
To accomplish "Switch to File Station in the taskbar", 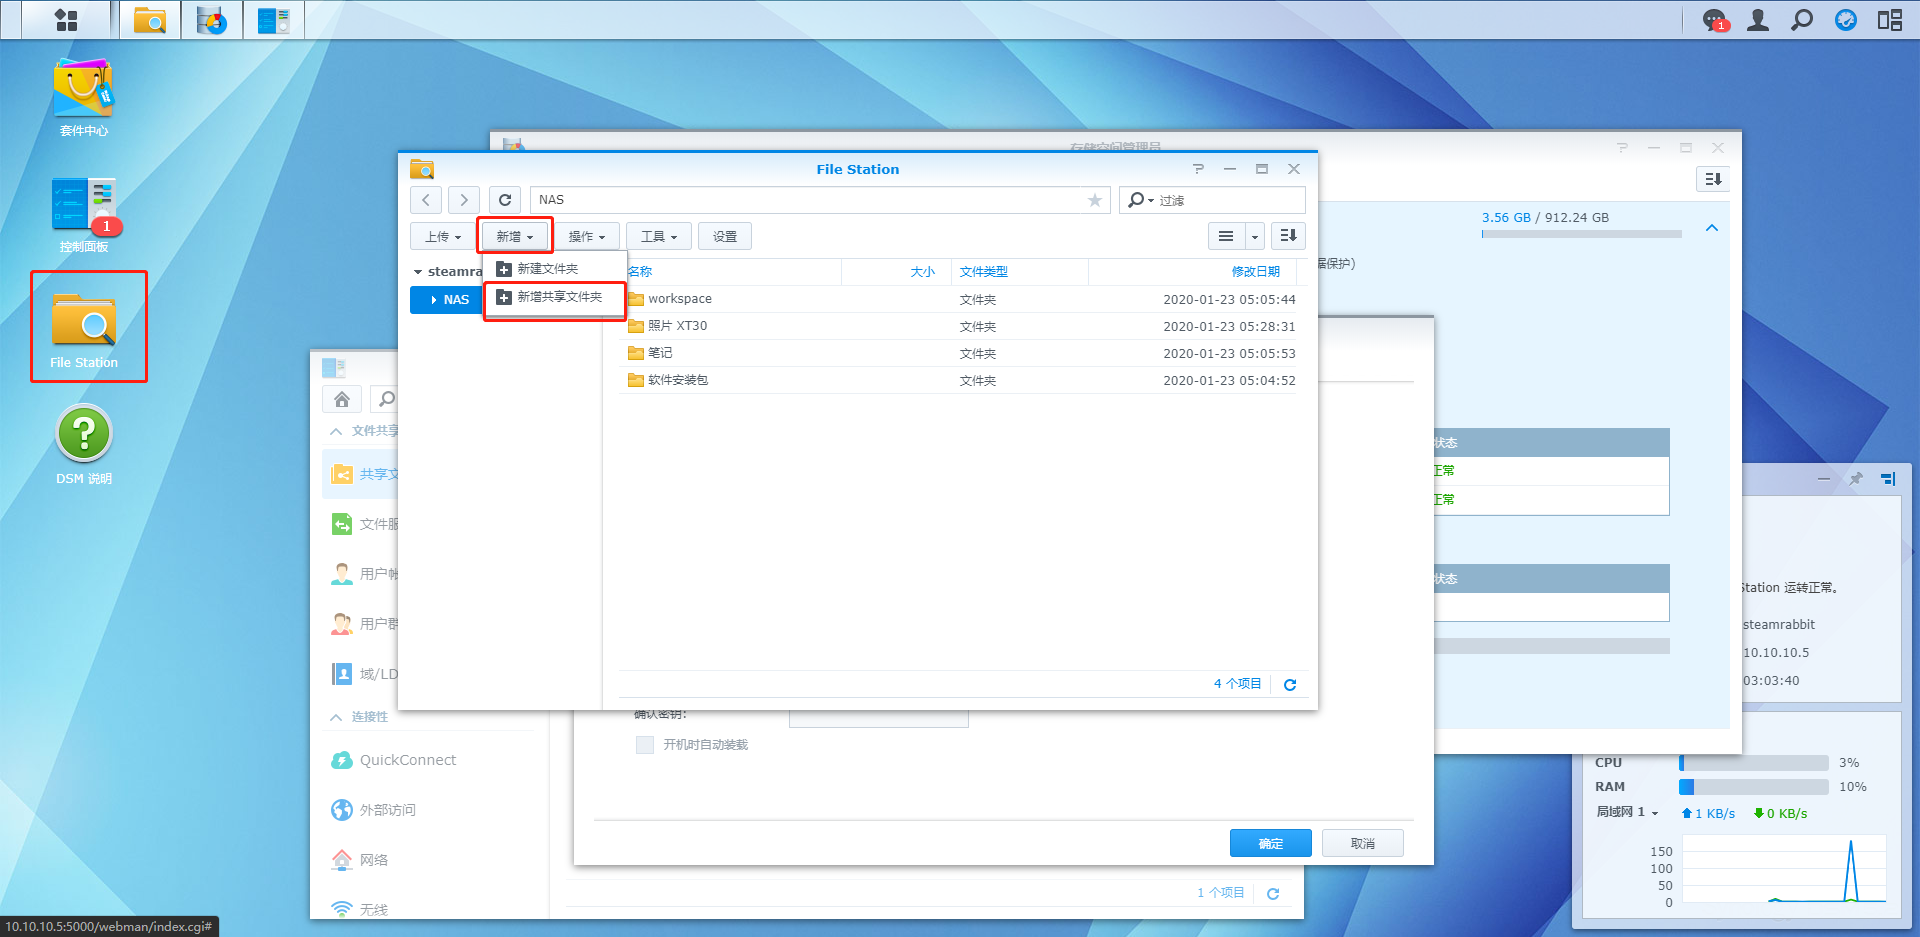I will (150, 20).
